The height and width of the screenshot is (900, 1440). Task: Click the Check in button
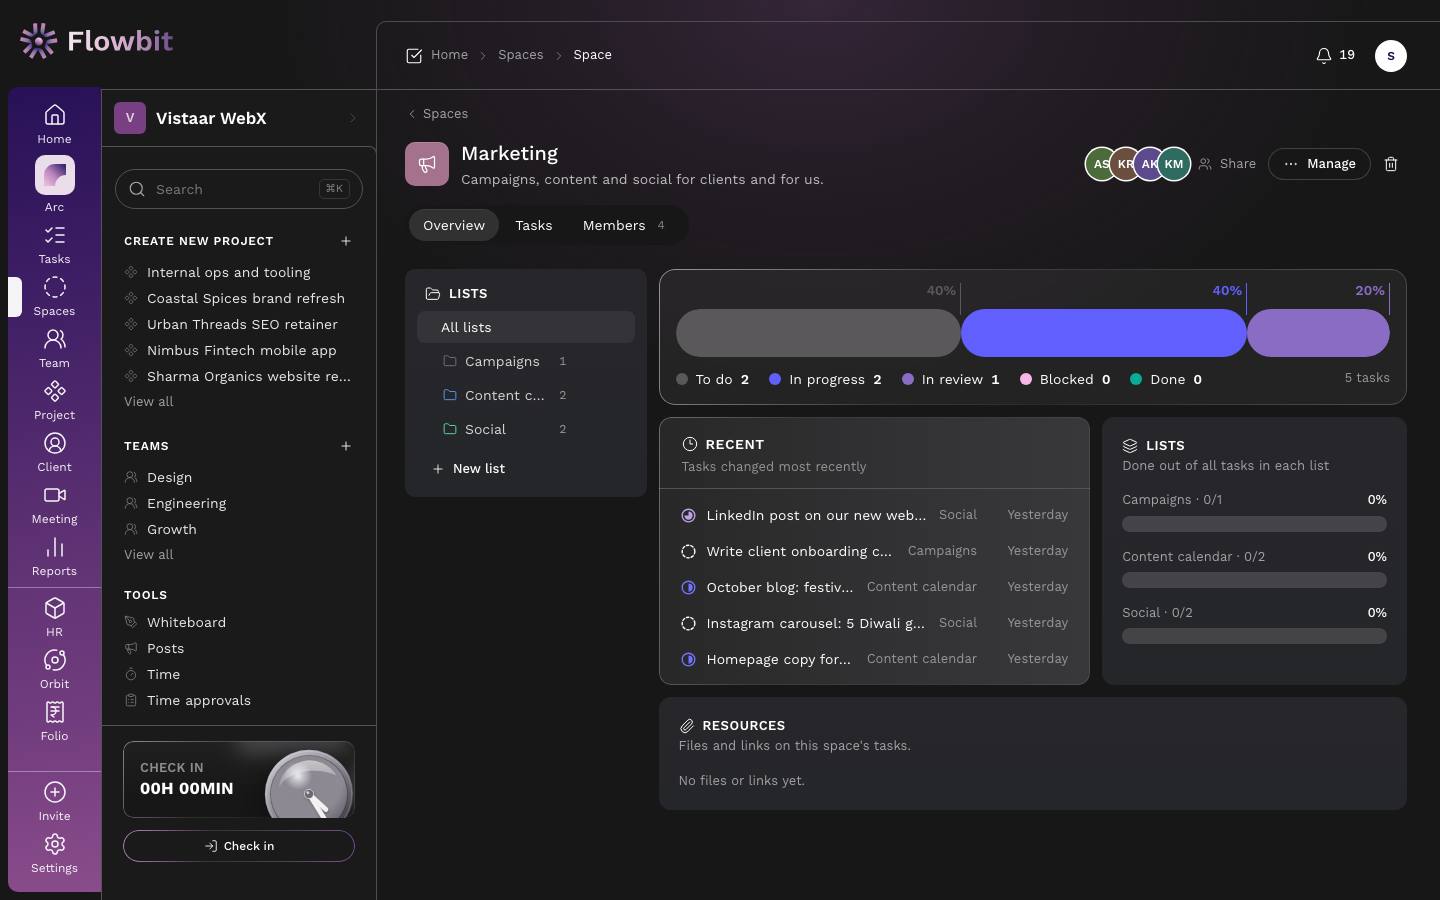click(x=239, y=846)
